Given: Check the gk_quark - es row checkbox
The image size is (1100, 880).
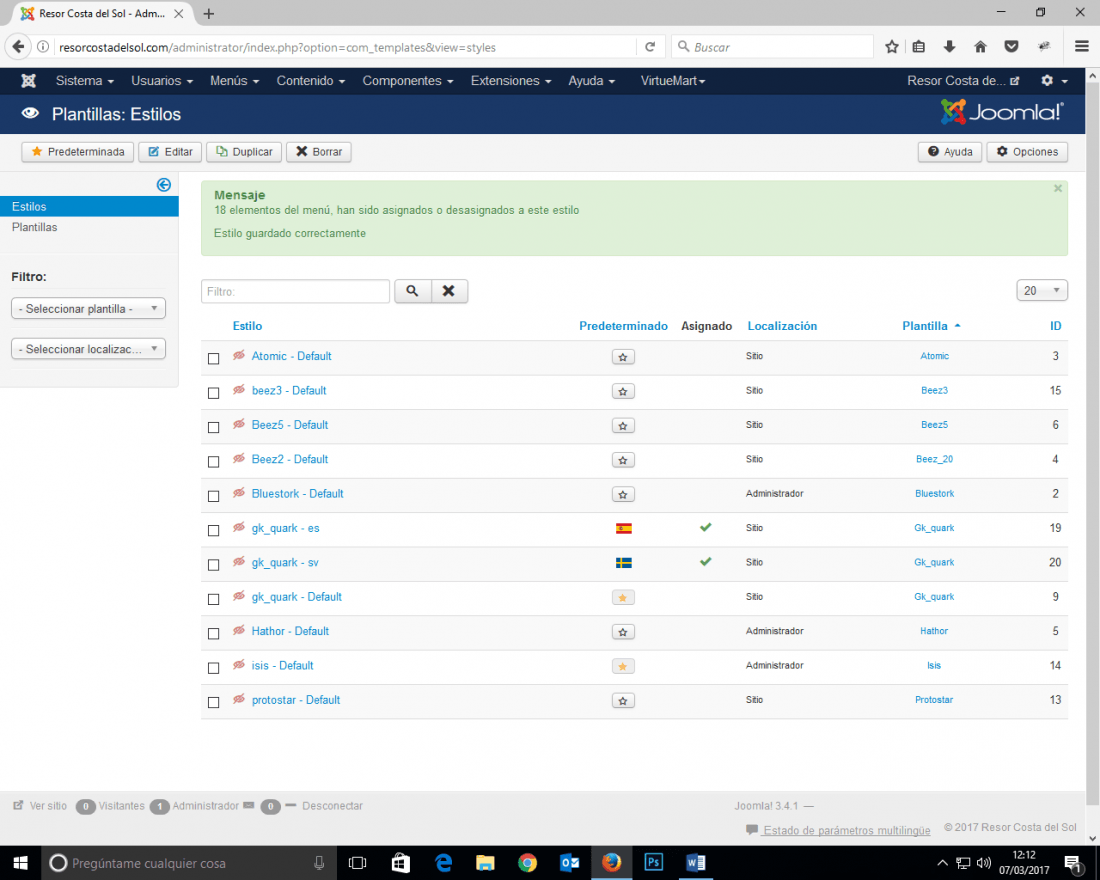Looking at the screenshot, I should point(214,531).
